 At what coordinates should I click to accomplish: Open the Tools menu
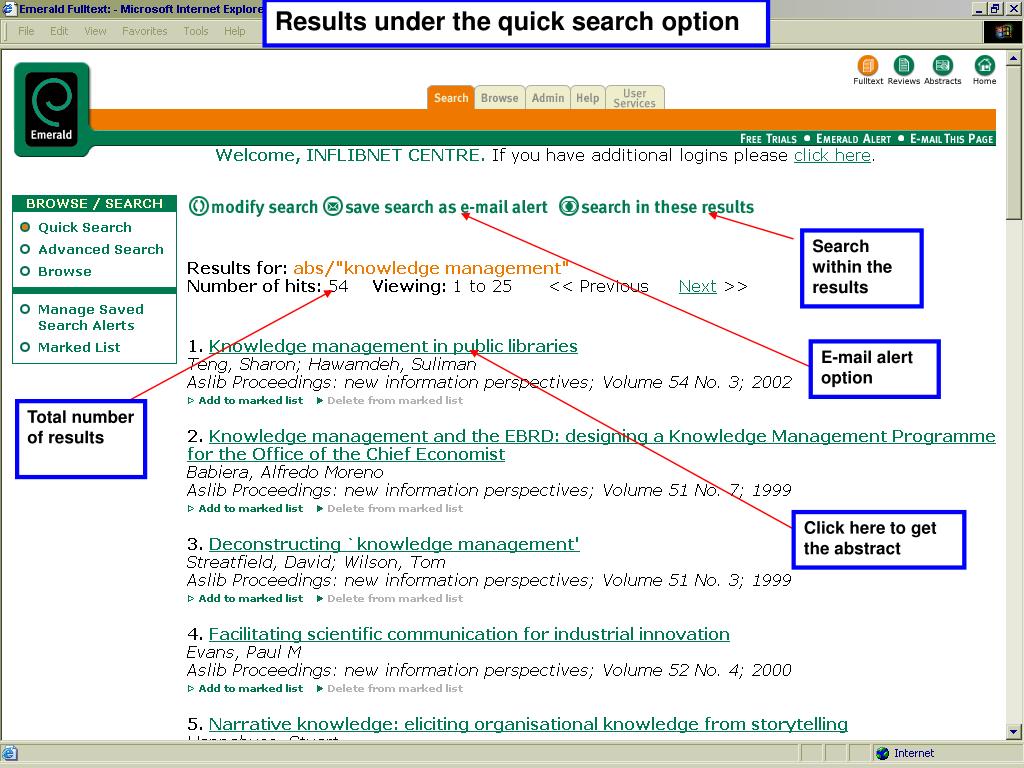click(196, 31)
